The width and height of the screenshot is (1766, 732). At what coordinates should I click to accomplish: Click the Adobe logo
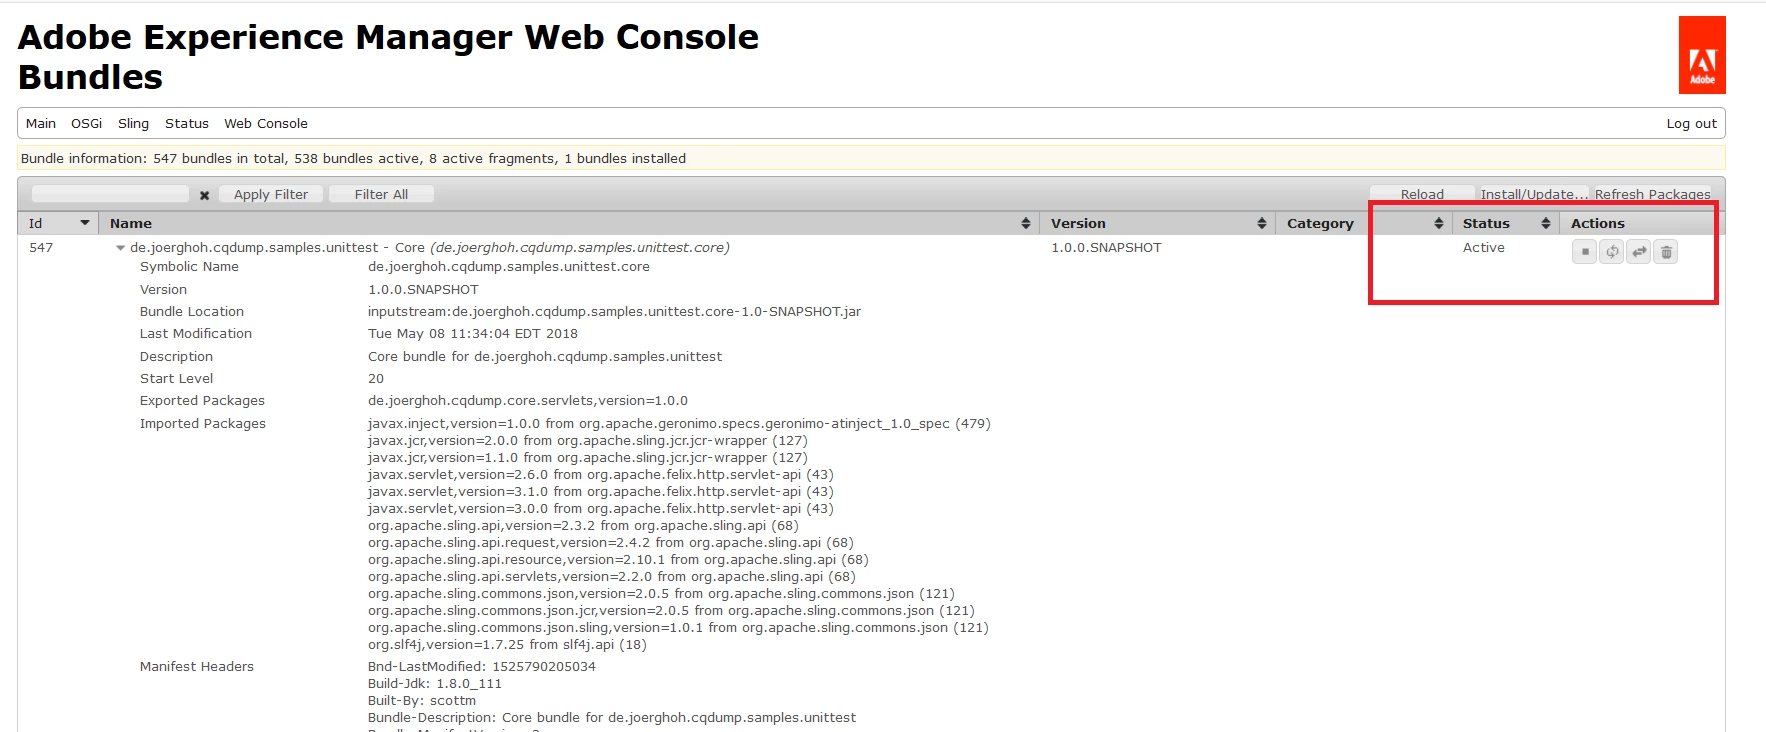pyautogui.click(x=1702, y=55)
